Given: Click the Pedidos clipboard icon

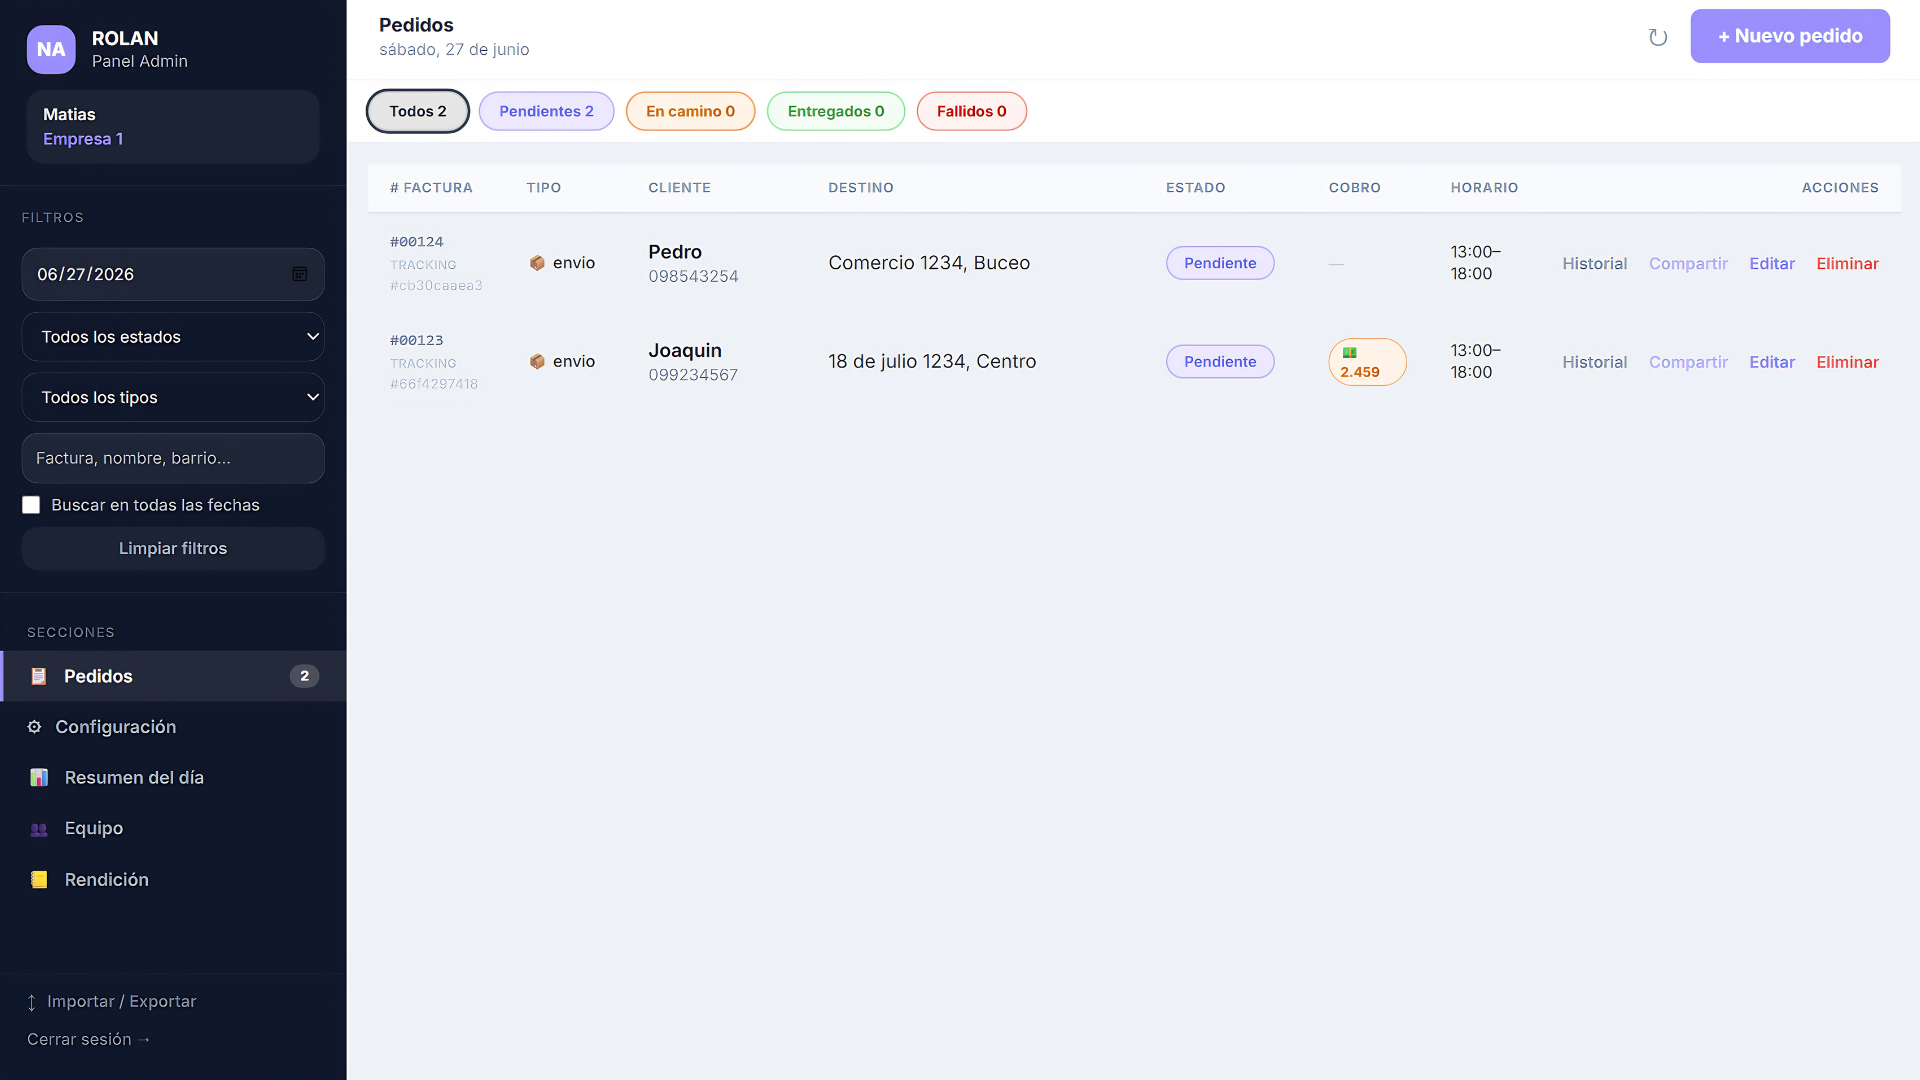Looking at the screenshot, I should tap(39, 676).
